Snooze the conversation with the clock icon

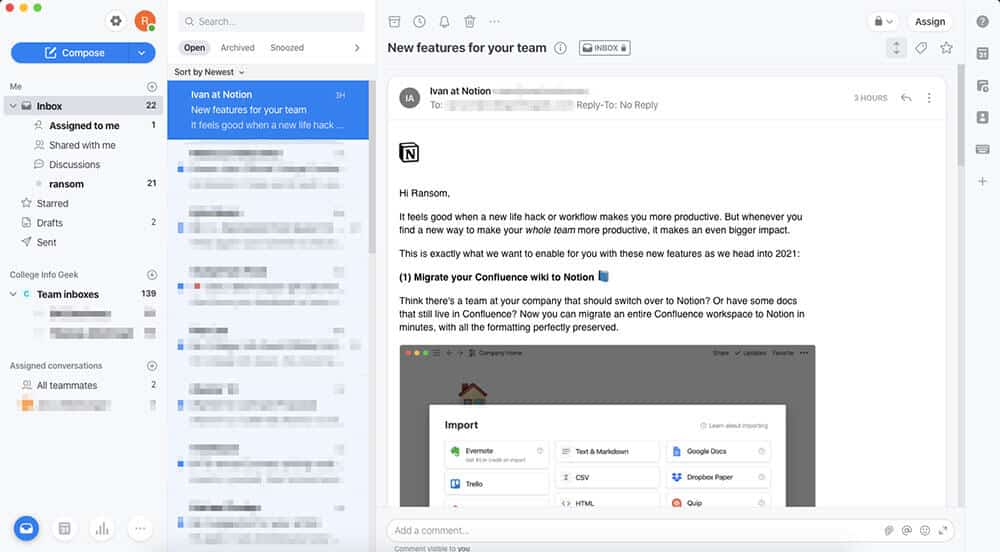(419, 22)
